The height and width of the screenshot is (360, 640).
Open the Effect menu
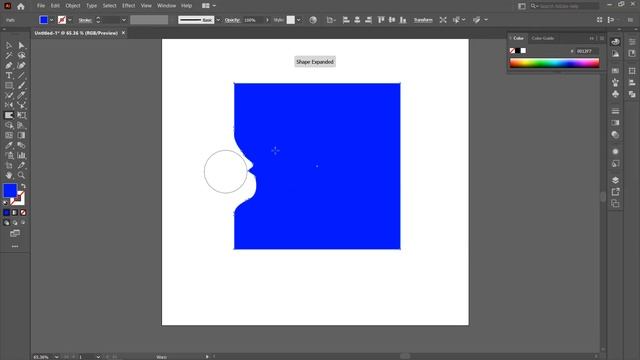point(129,6)
